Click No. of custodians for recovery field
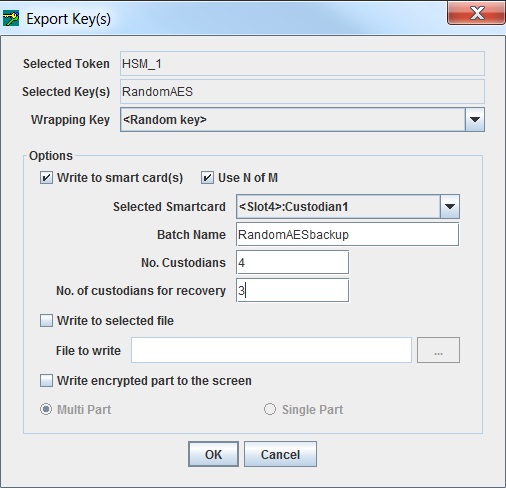506x488 pixels. (292, 291)
